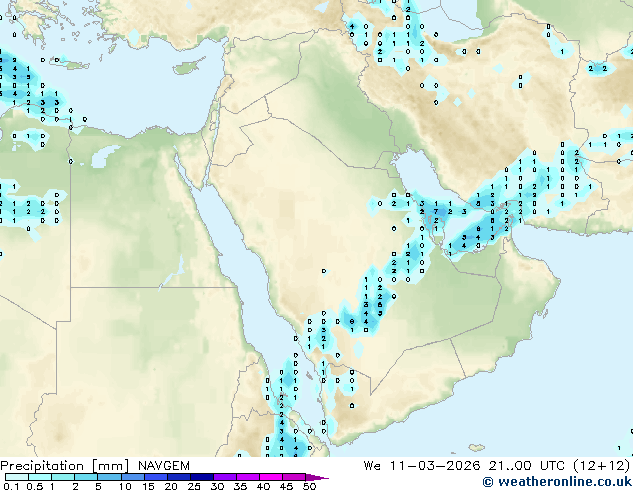The height and width of the screenshot is (490, 634).
Task: Click the date text '11-03-2026'
Action: click(x=435, y=465)
